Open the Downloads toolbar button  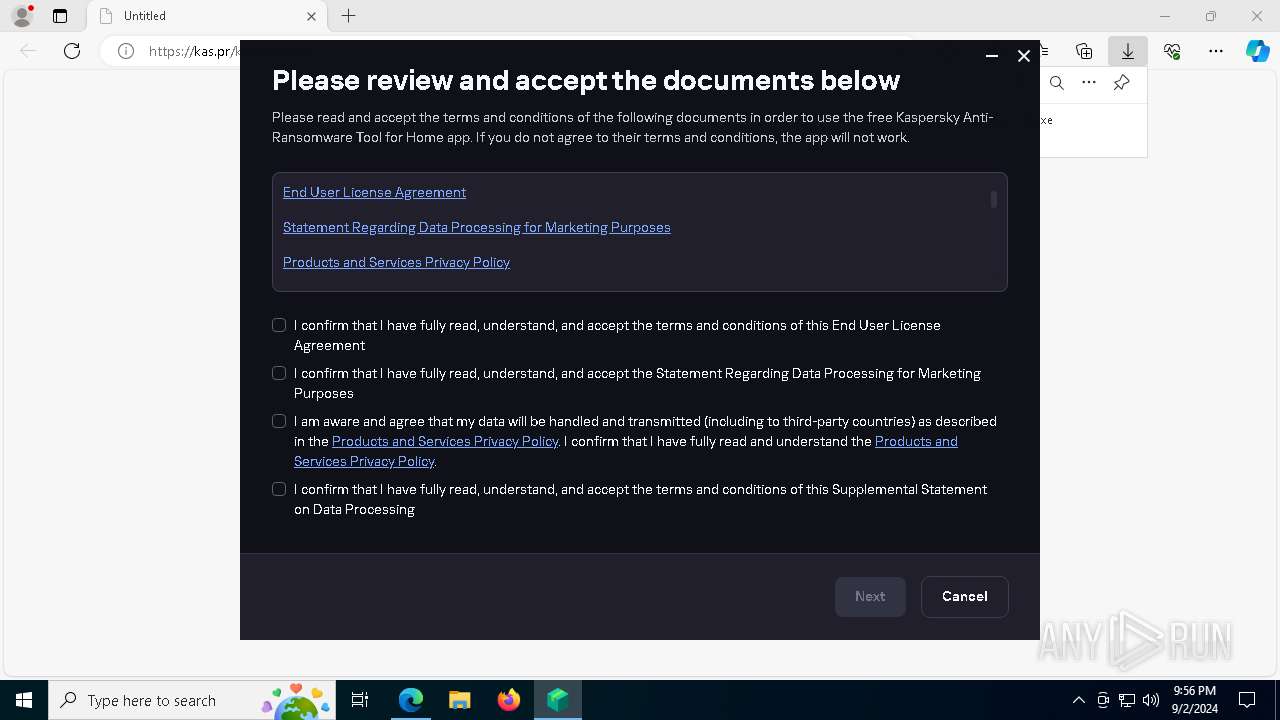pyautogui.click(x=1128, y=51)
